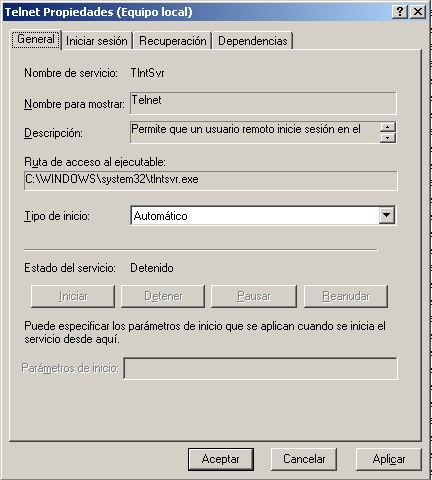The width and height of the screenshot is (432, 480).
Task: Confirm with the Aceptar button
Action: [221, 459]
